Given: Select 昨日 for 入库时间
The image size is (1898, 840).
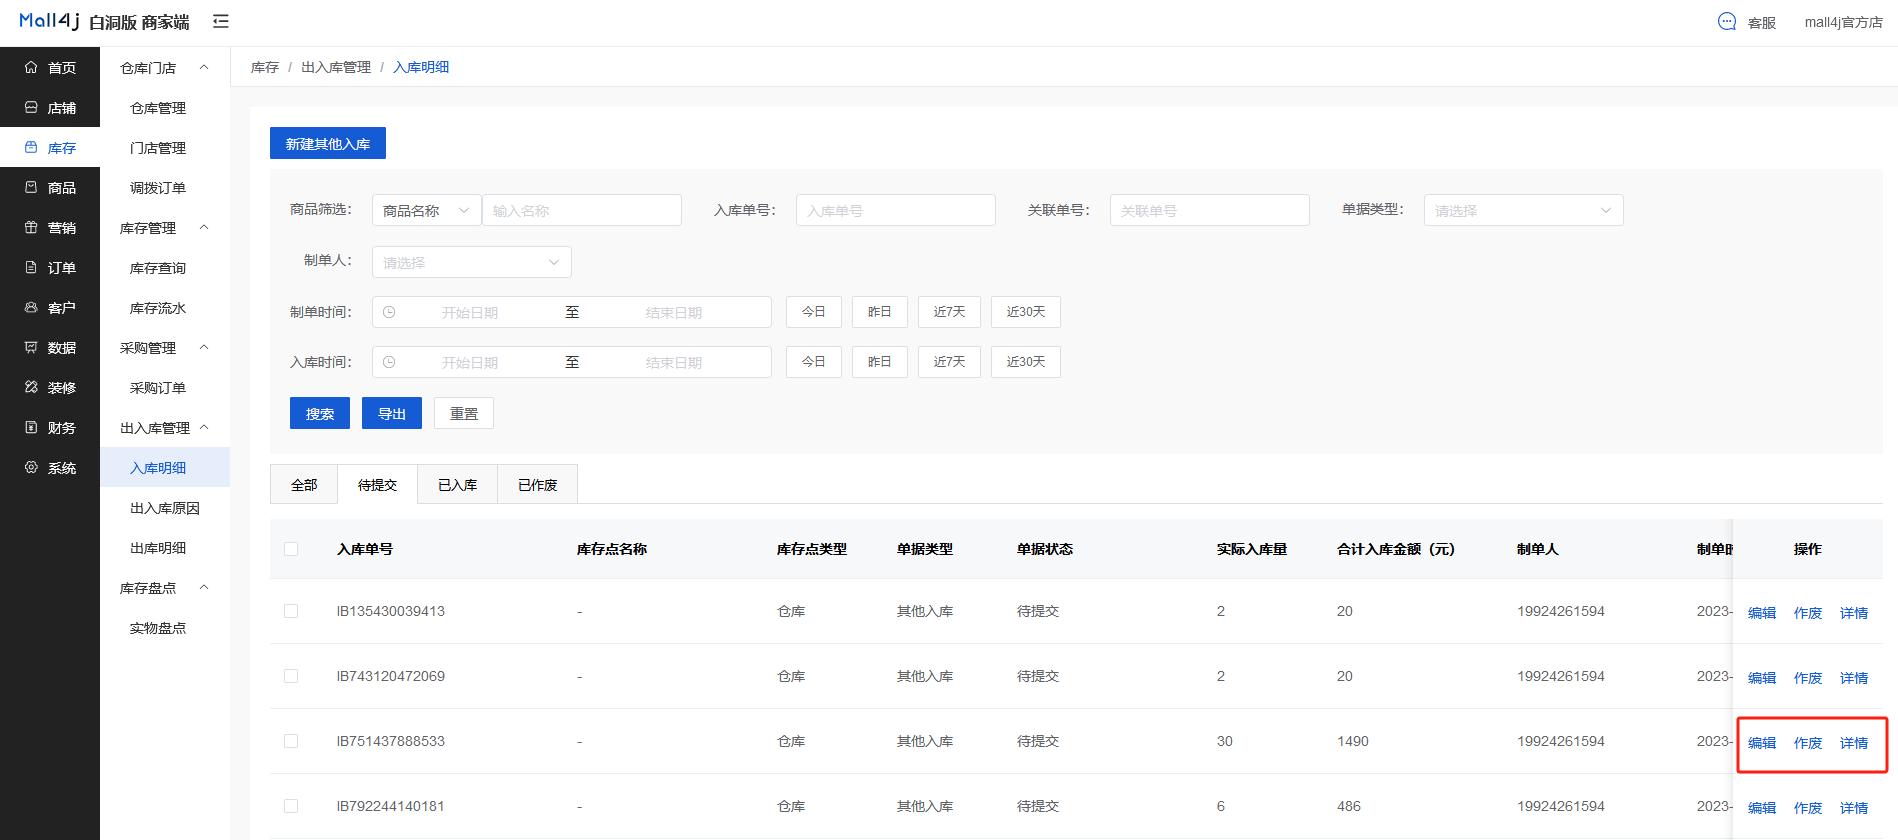Looking at the screenshot, I should pos(880,362).
